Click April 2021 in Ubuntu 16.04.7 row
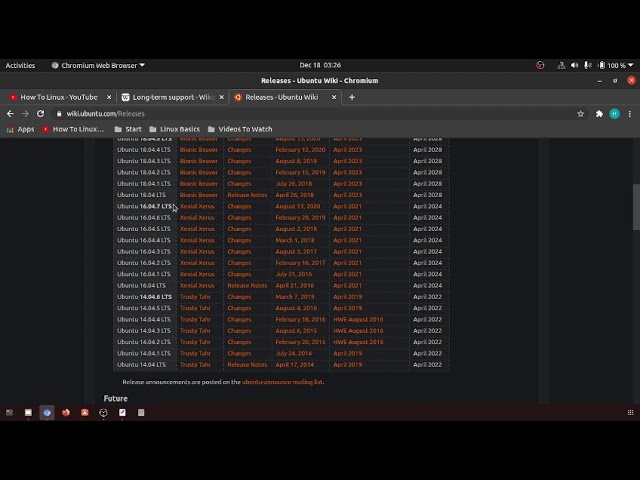This screenshot has width=640, height=480. click(x=347, y=207)
